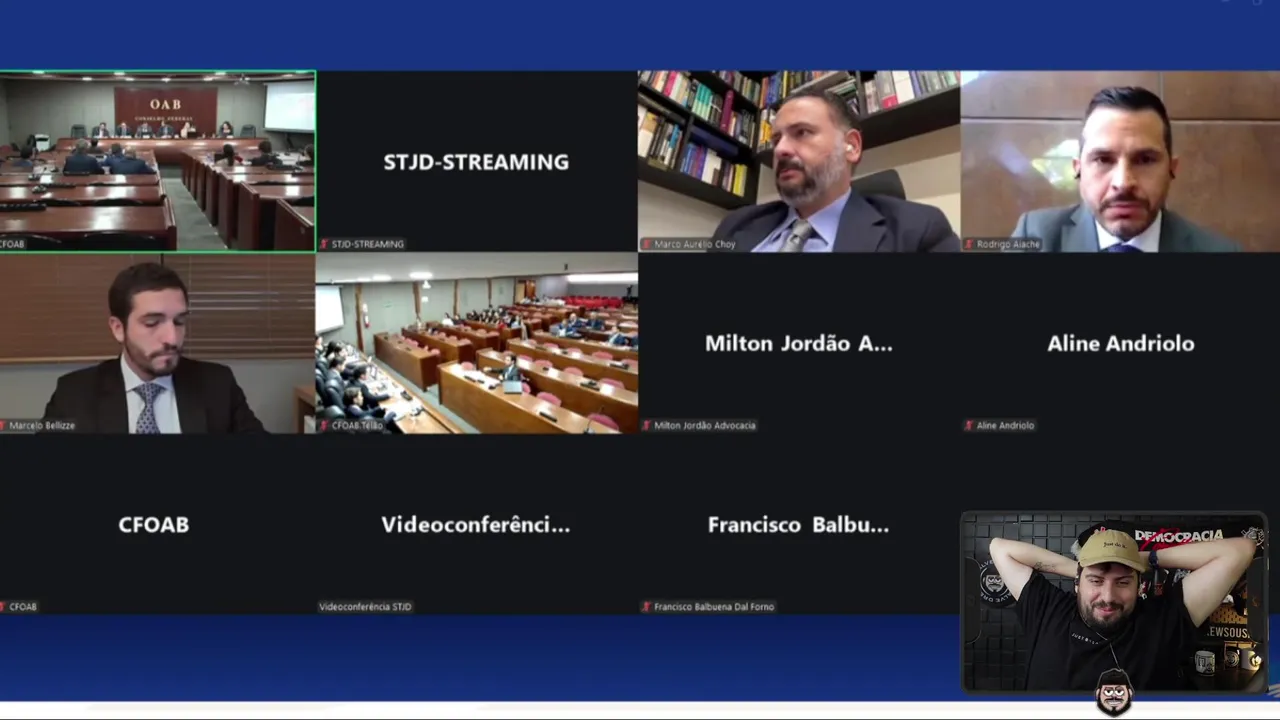The image size is (1280, 720).
Task: Click the 'Francisco Balbuena Dal Forno' name label
Action: [714, 607]
